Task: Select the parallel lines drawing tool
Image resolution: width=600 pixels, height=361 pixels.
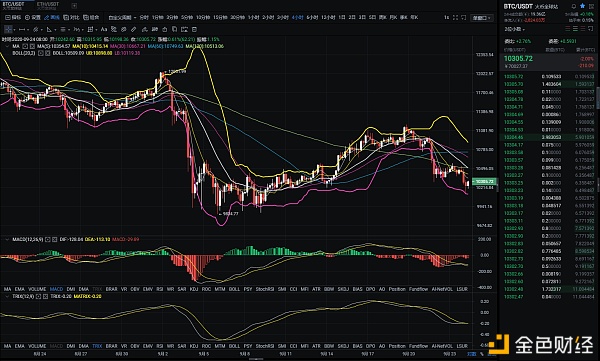Action: (x=63, y=29)
